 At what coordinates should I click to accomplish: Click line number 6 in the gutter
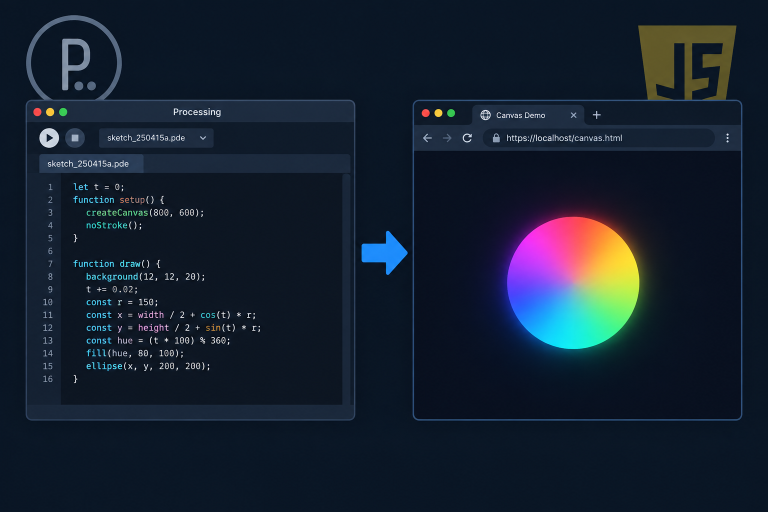pos(50,251)
